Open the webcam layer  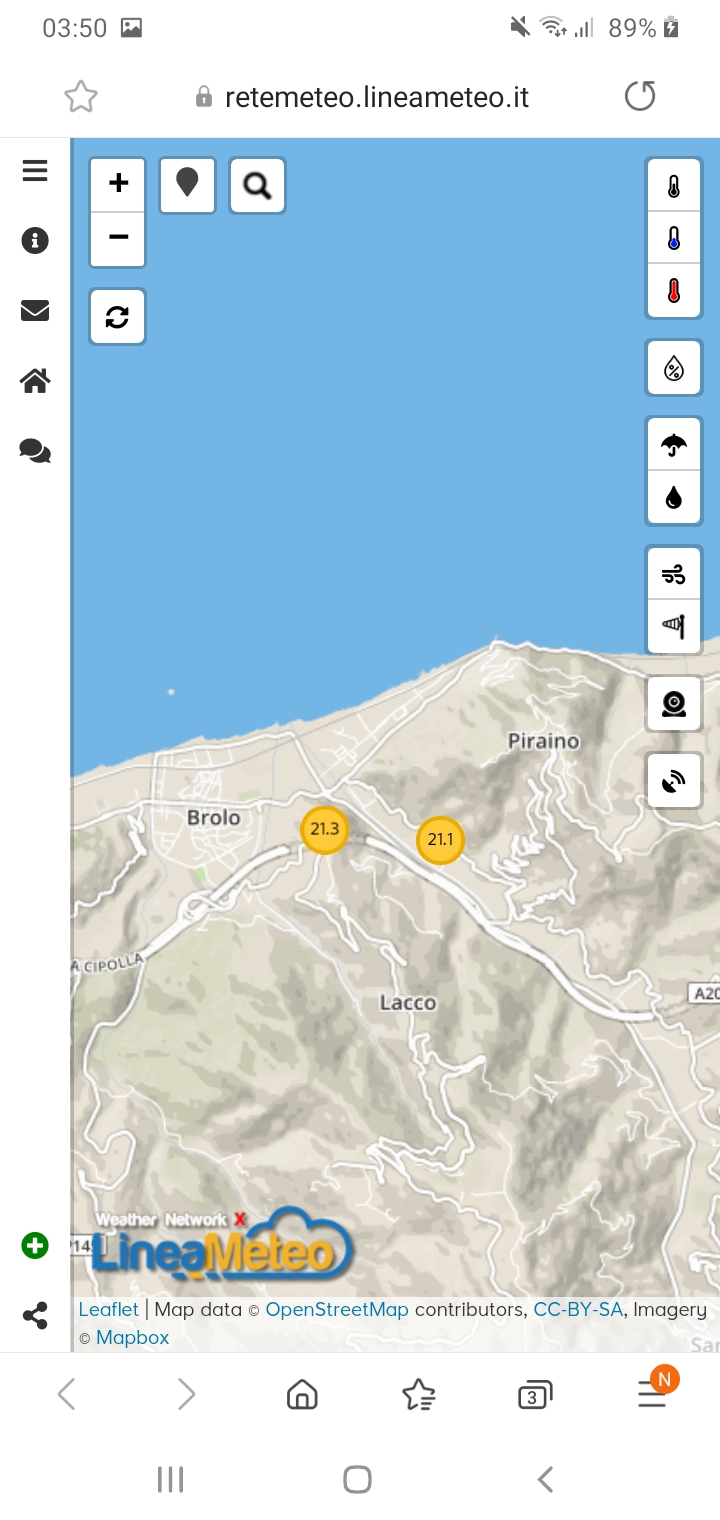pyautogui.click(x=674, y=703)
